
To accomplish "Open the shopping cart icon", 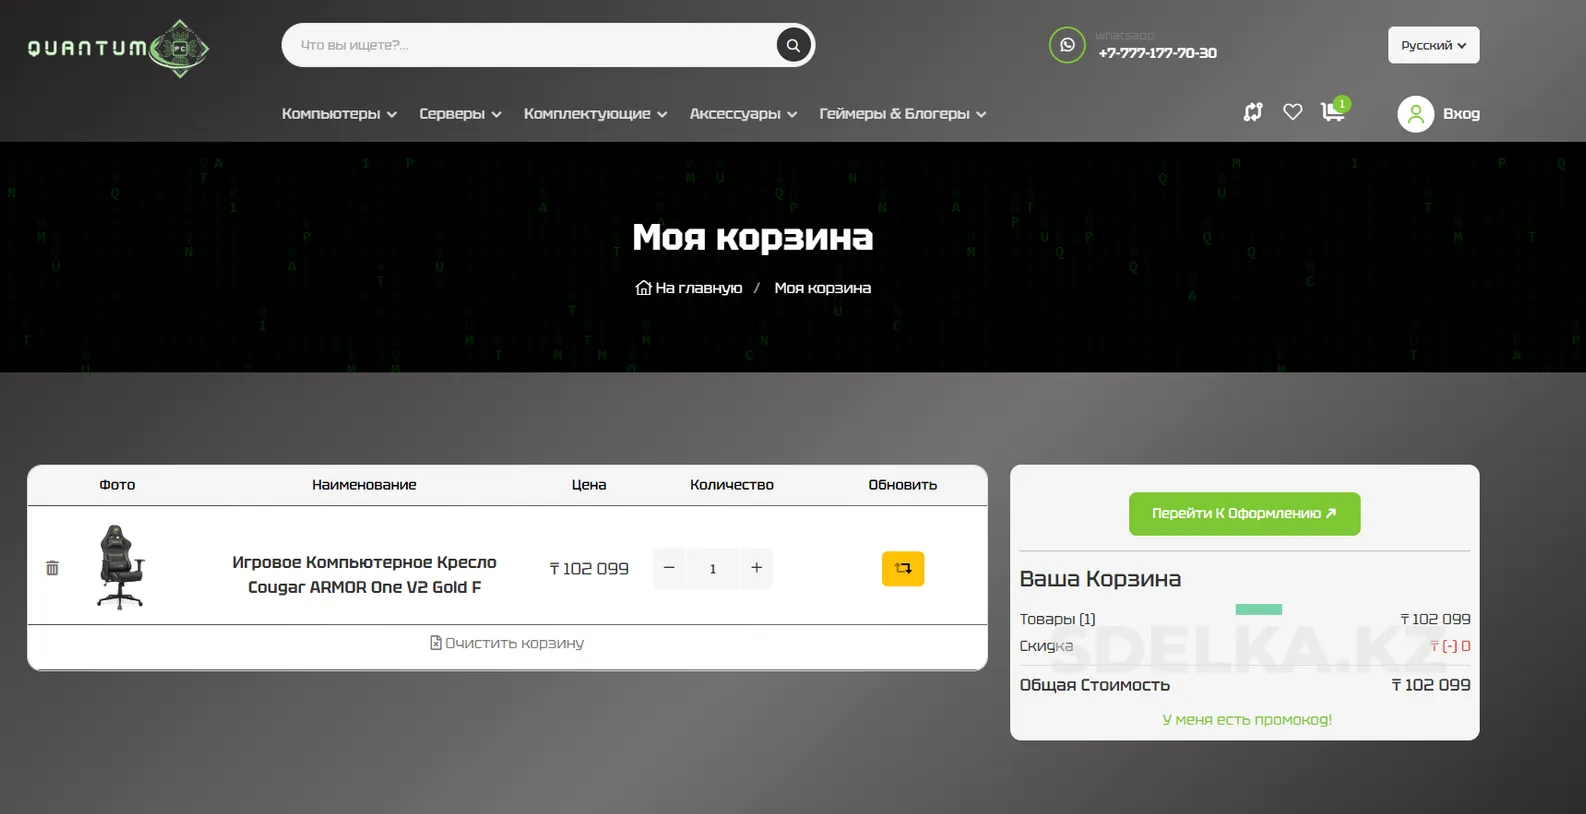I will pos(1333,111).
